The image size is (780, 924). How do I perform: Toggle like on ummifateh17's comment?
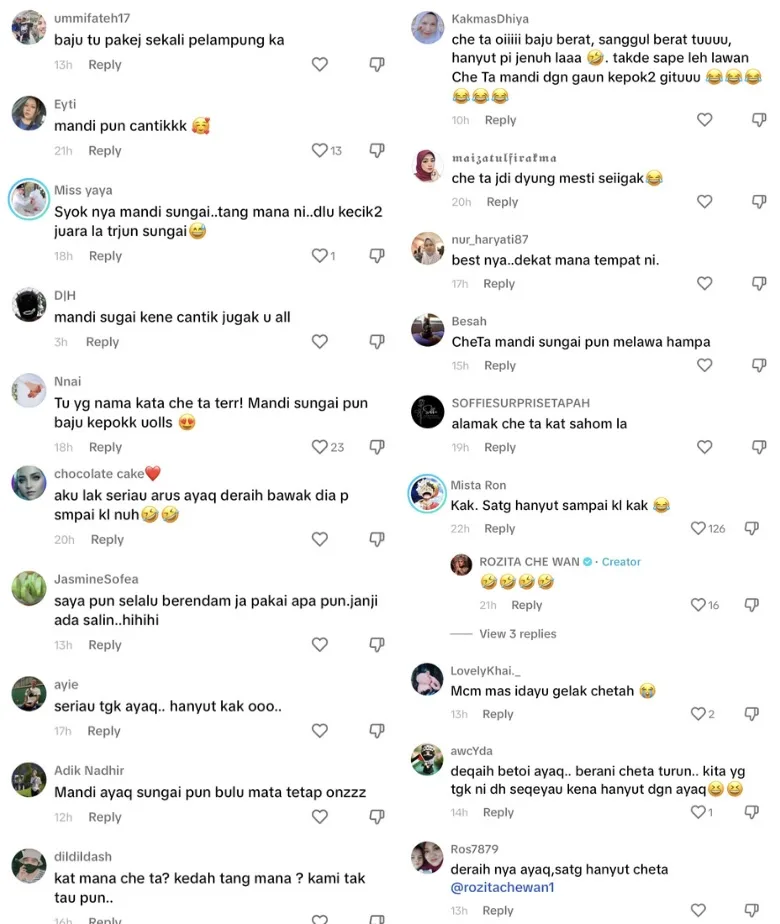319,64
